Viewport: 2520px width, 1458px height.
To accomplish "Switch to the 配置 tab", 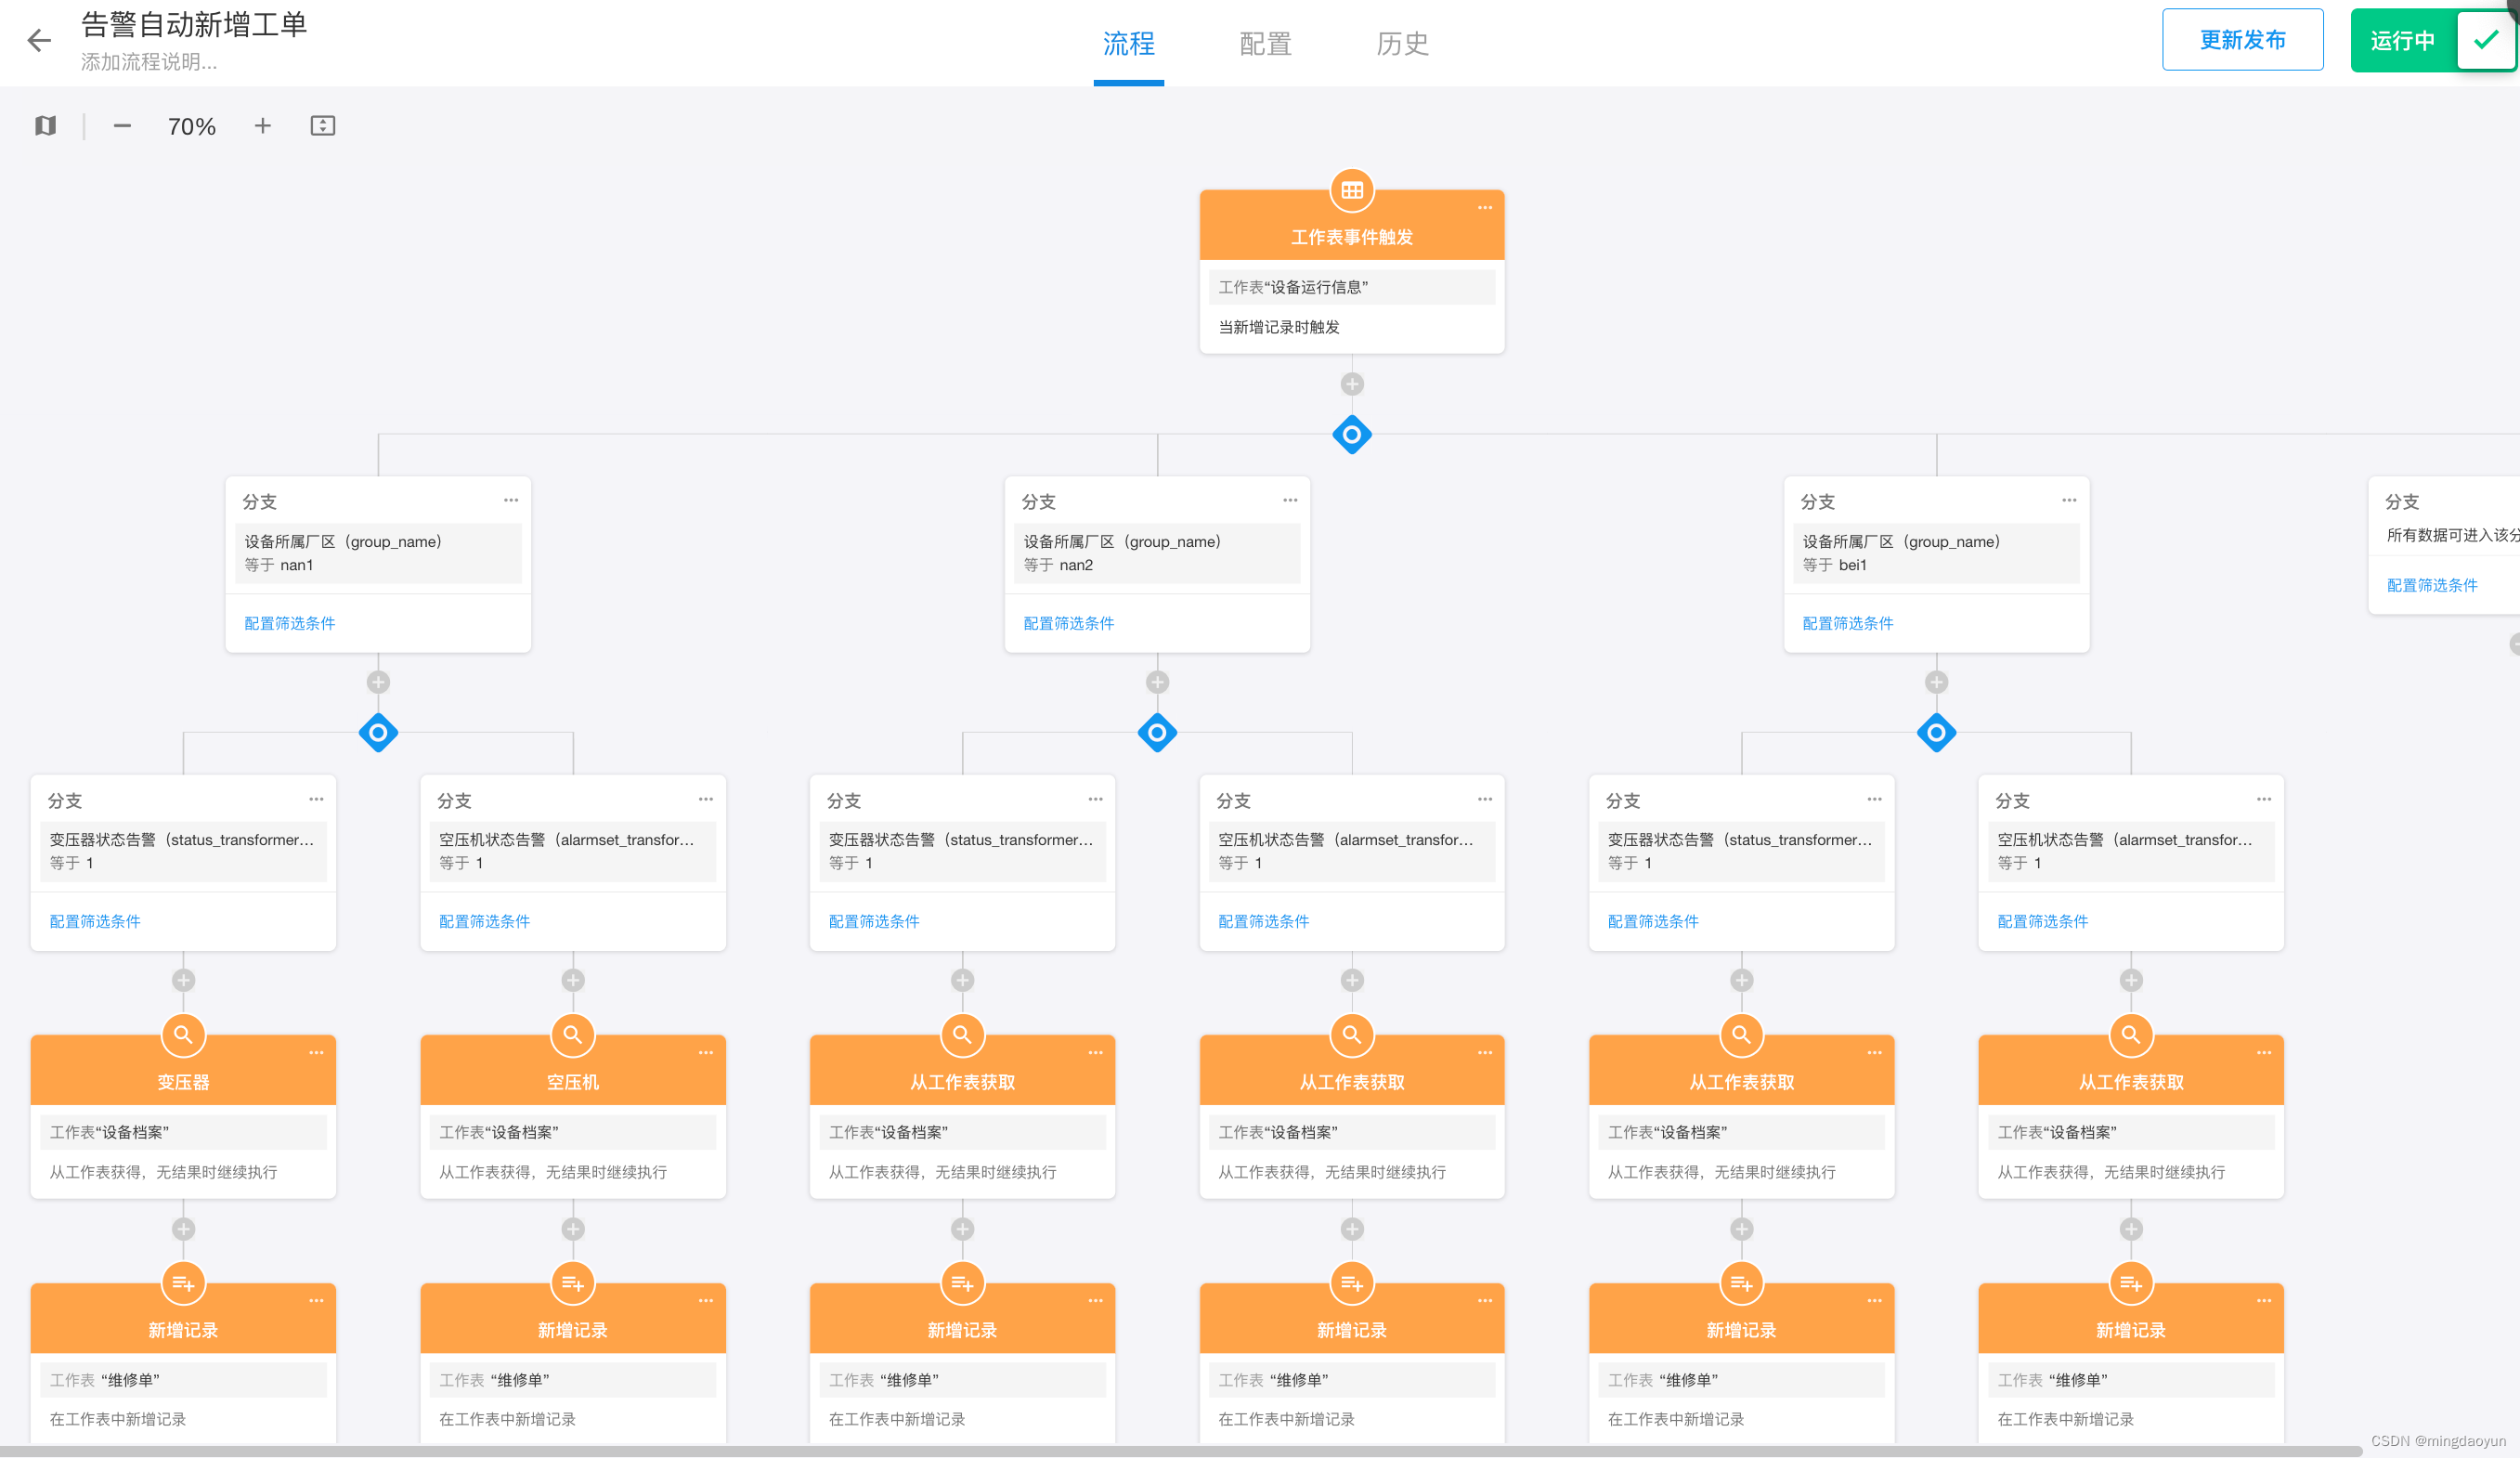I will (x=1266, y=44).
